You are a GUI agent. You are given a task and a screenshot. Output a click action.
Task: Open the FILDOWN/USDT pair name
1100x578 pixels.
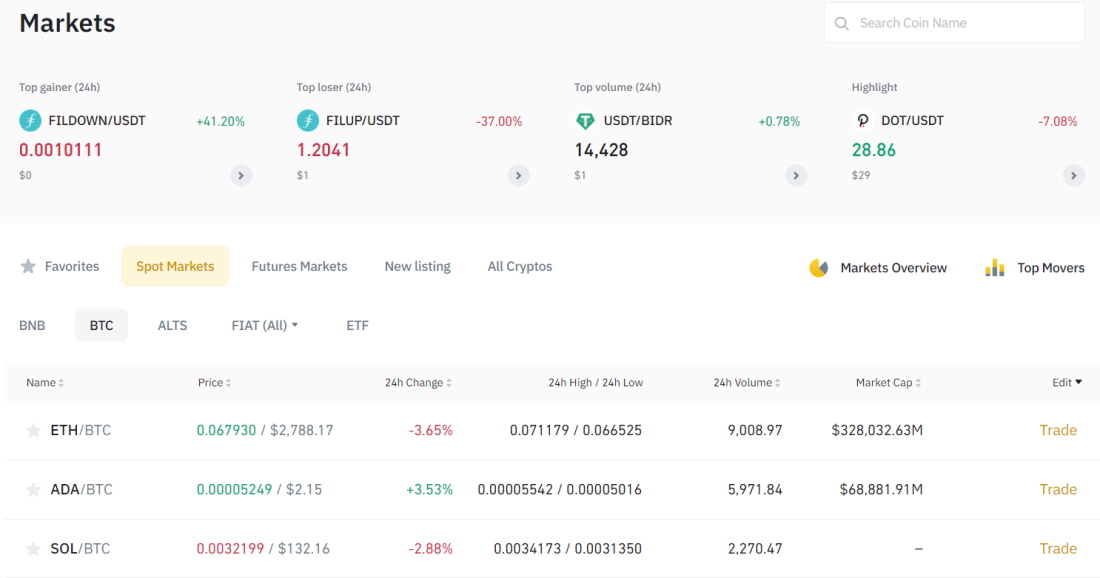[97, 121]
